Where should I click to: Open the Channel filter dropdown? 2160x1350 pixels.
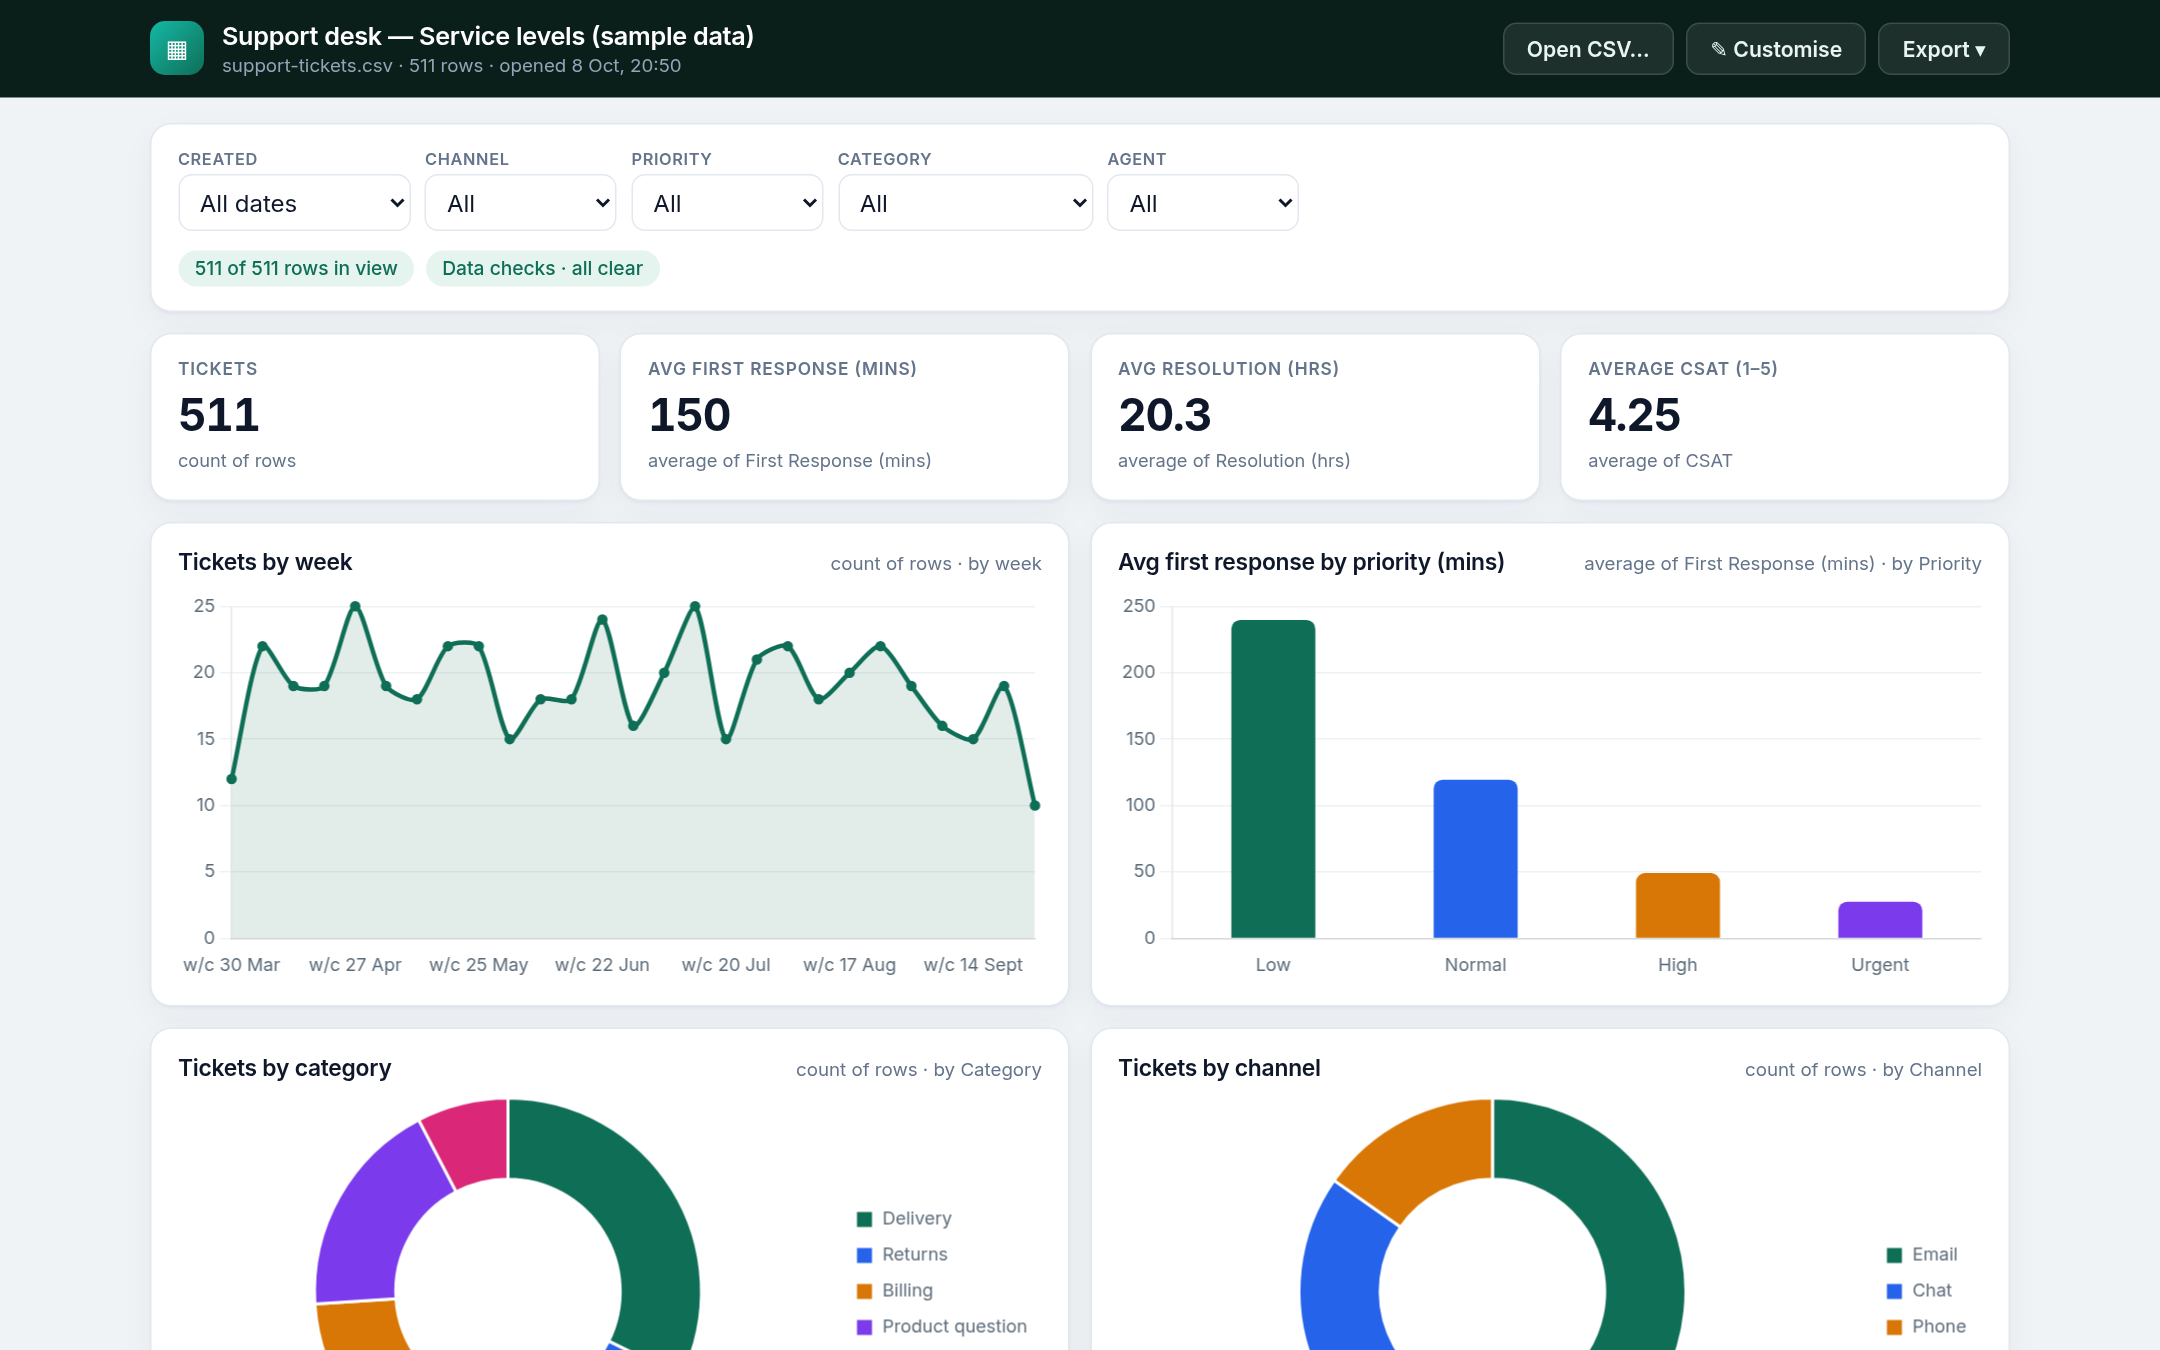pos(520,203)
